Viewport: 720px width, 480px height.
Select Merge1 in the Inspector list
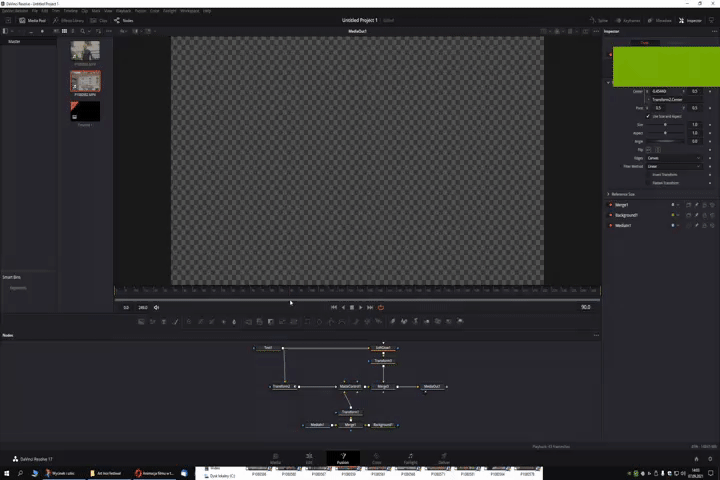622,205
